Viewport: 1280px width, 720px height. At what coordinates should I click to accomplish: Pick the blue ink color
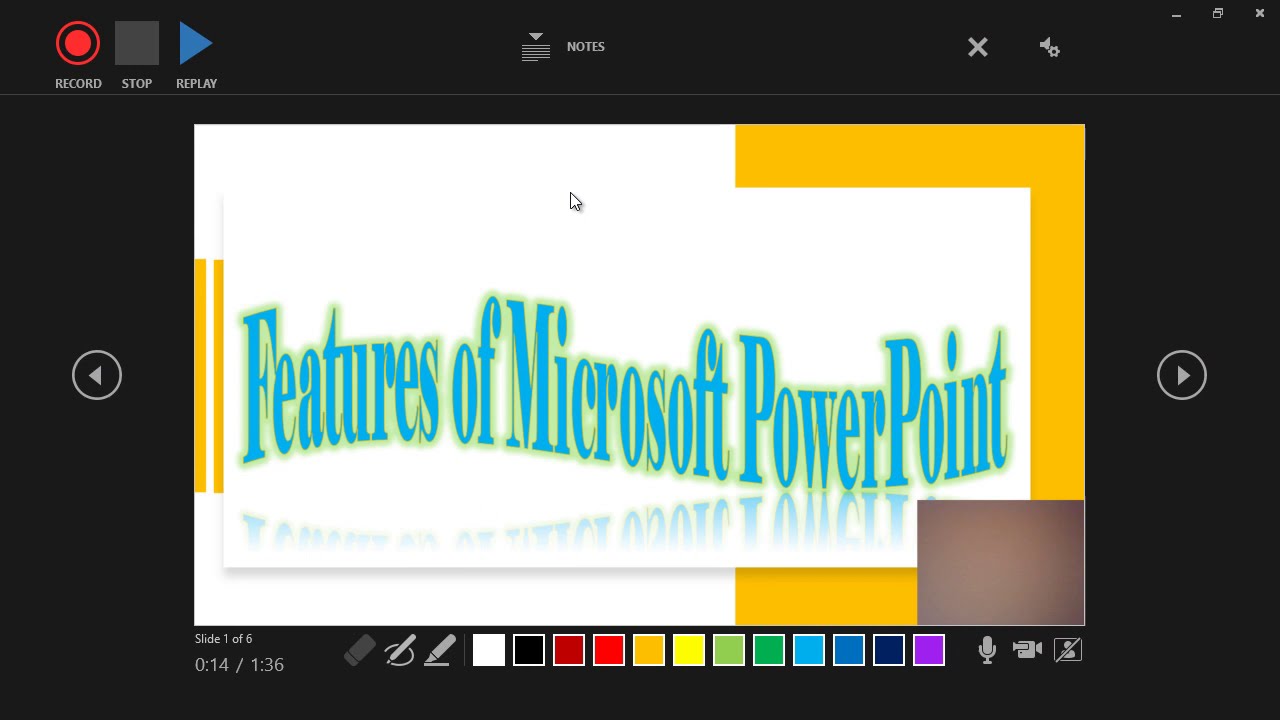849,650
